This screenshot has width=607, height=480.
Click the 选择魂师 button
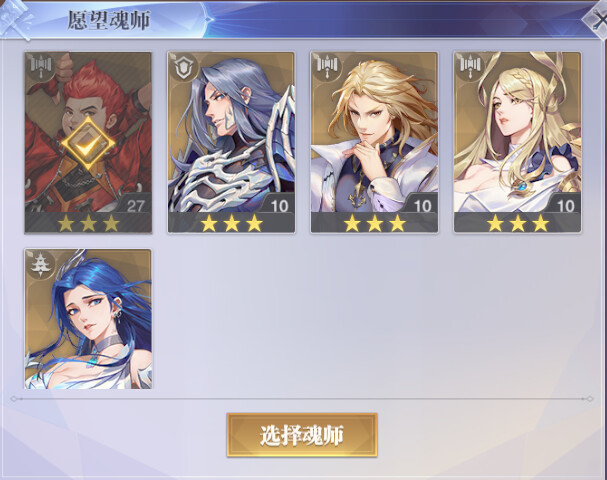click(302, 435)
